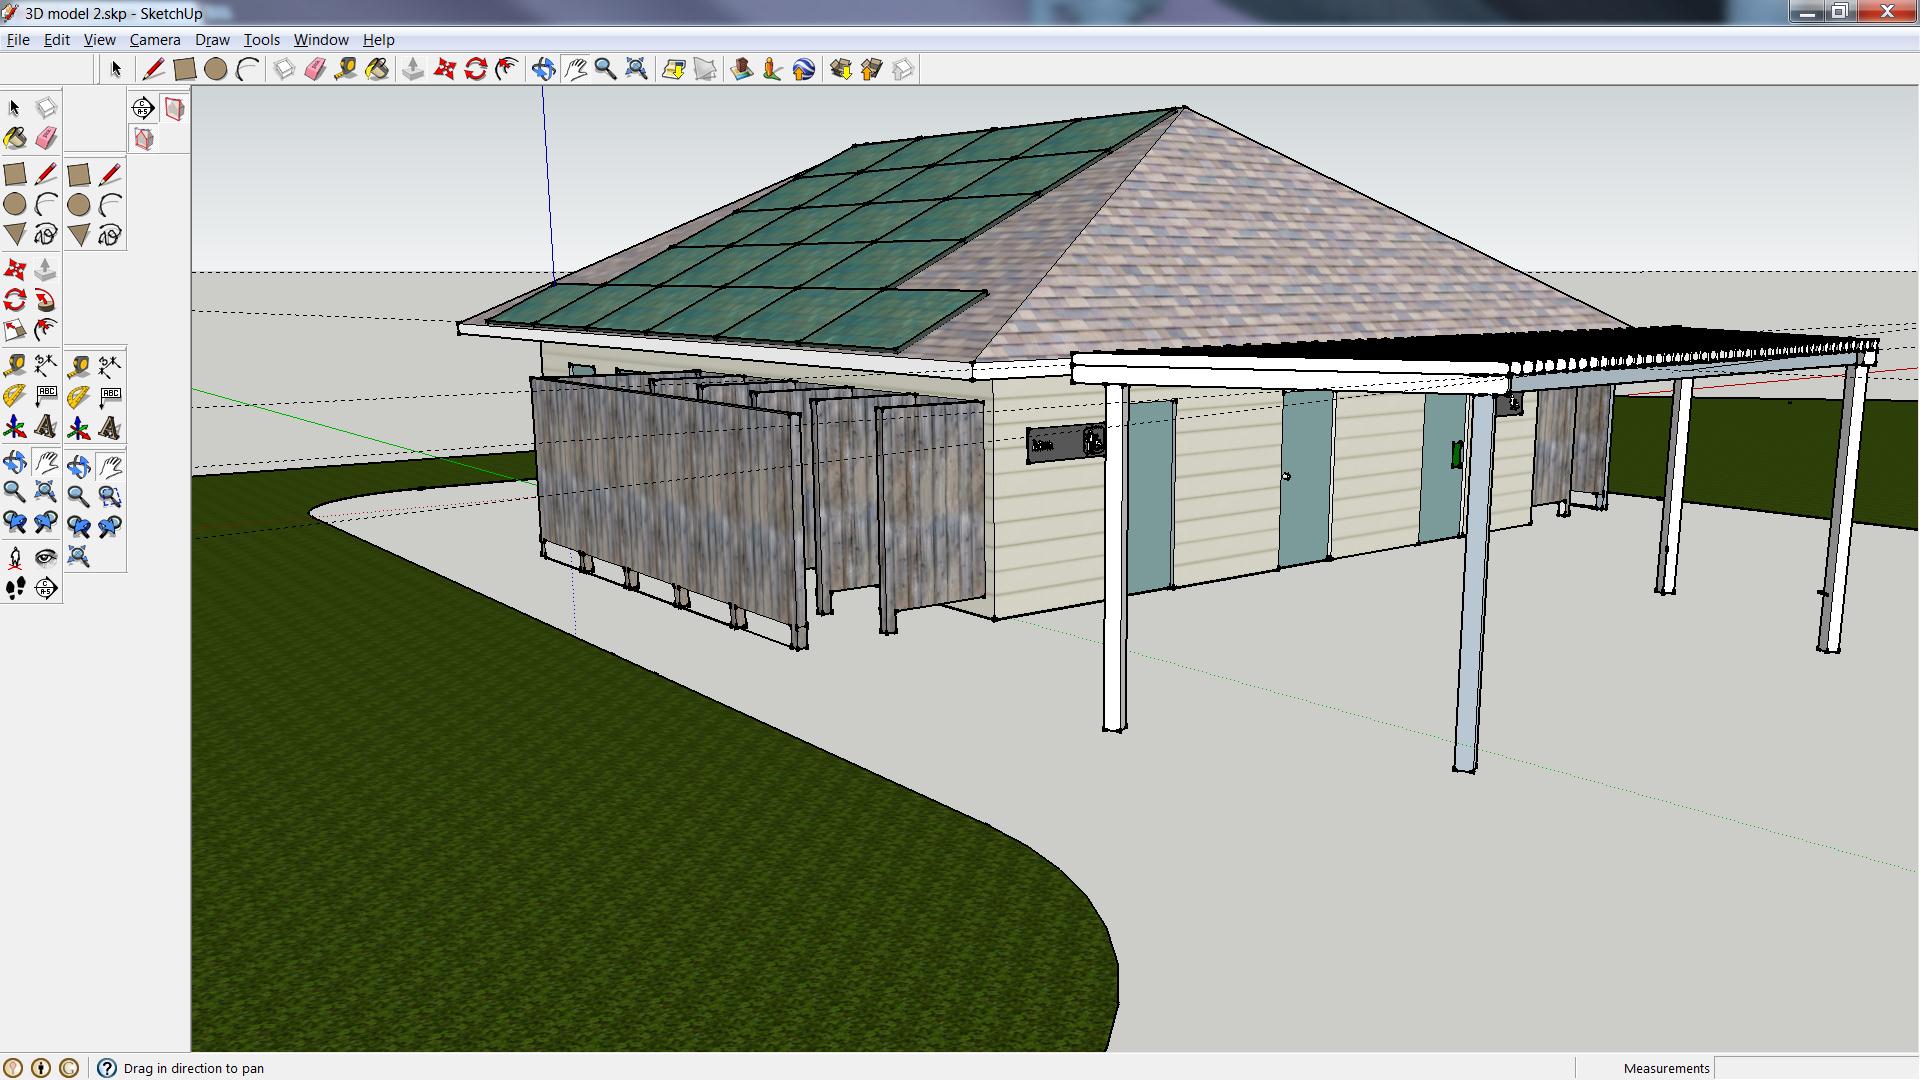
Task: Toggle Display Section Planes
Action: coord(174,108)
